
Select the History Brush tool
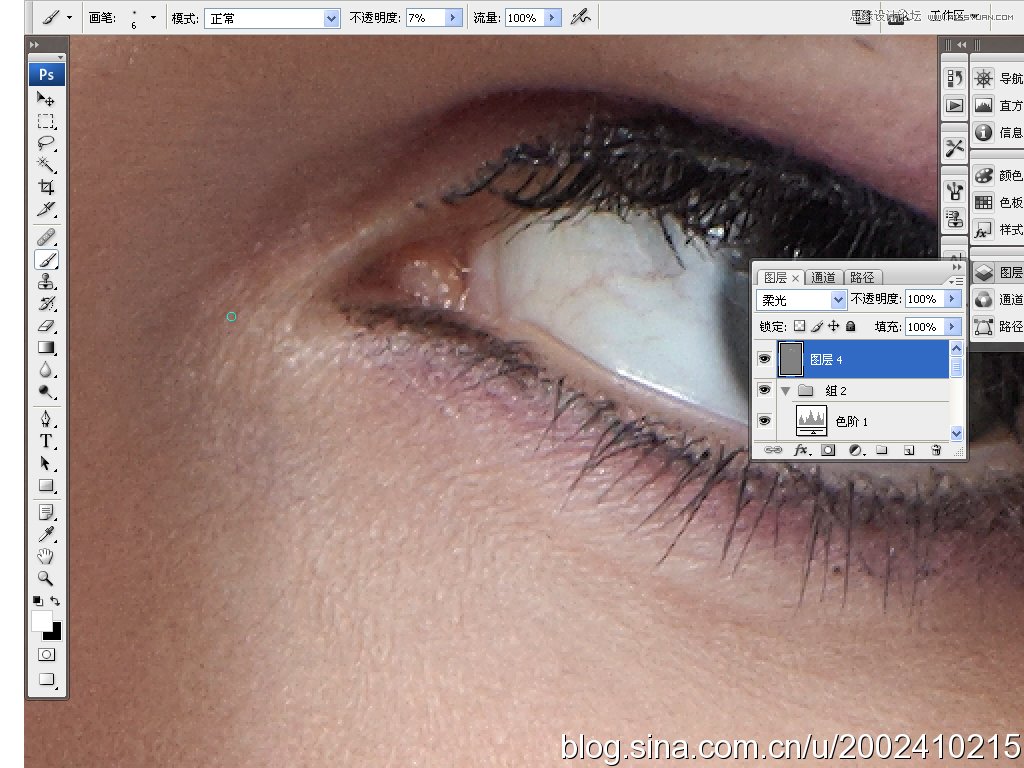pos(46,303)
